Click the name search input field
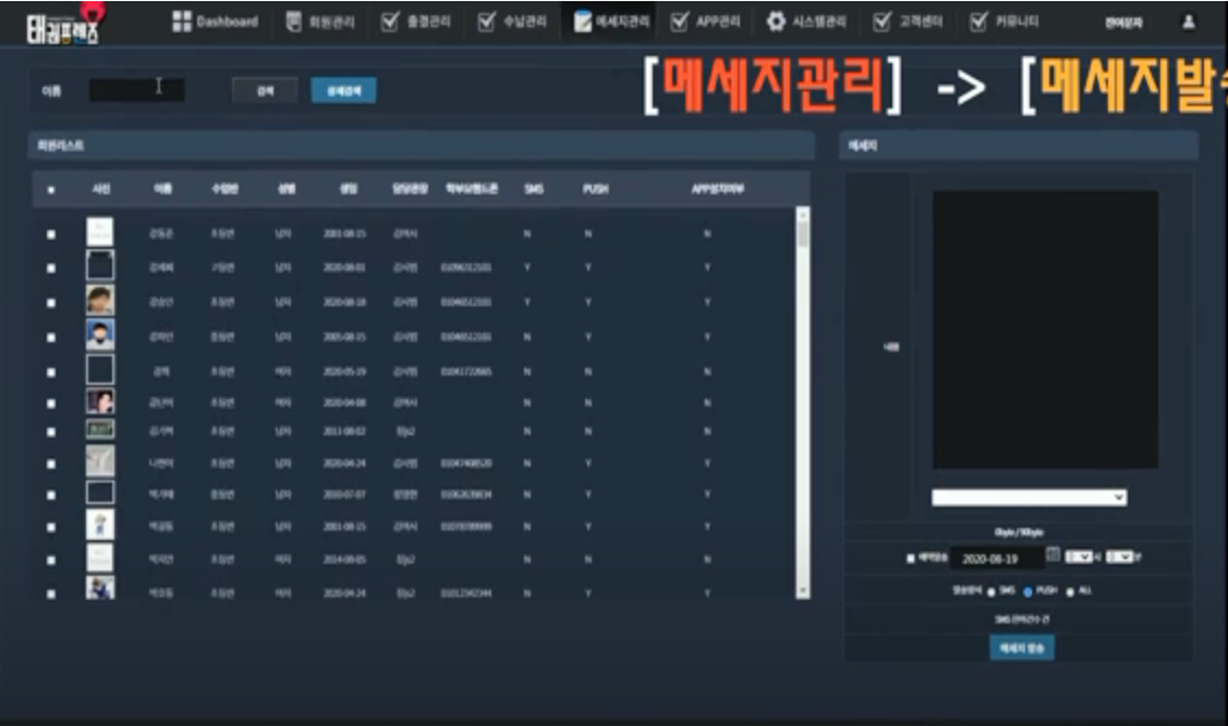Screen dimensions: 1228x726 pos(136,90)
